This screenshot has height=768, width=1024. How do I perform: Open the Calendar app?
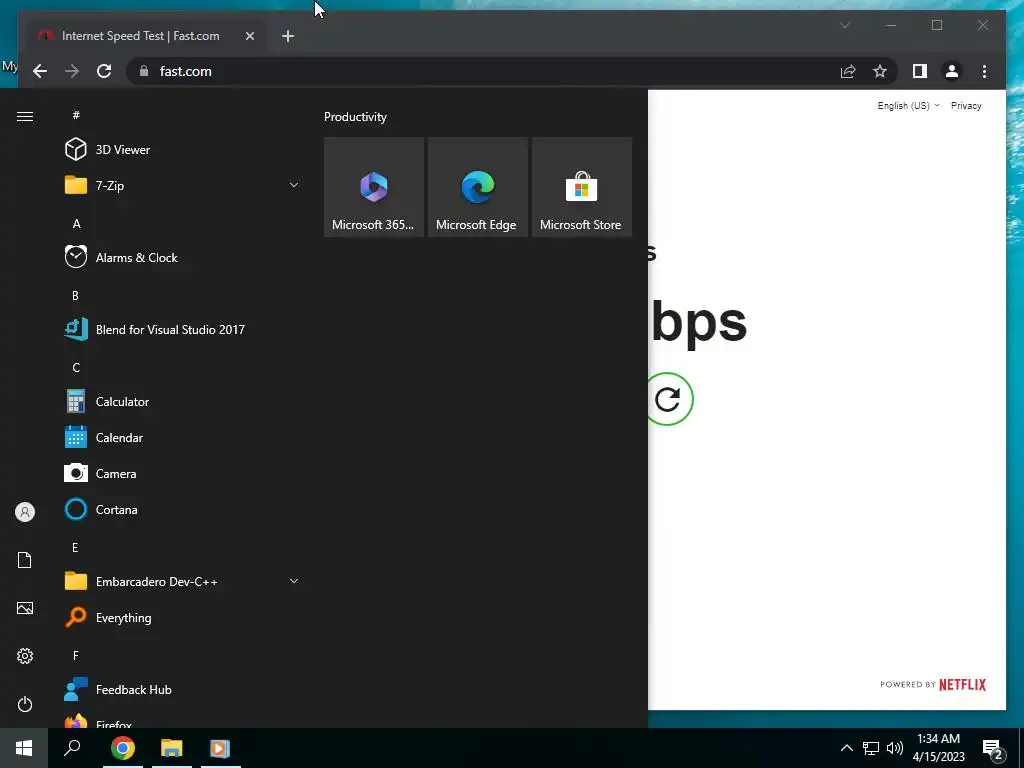tap(182, 438)
